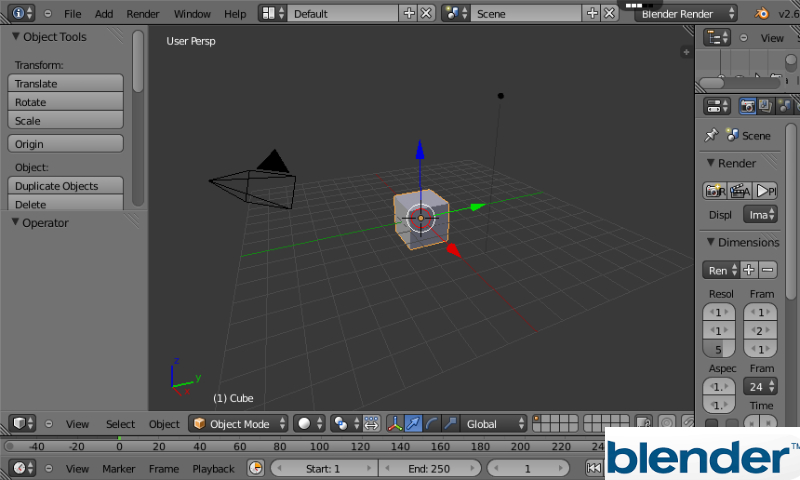
Task: Select the translate manipulator arrow icon
Action: (414, 424)
